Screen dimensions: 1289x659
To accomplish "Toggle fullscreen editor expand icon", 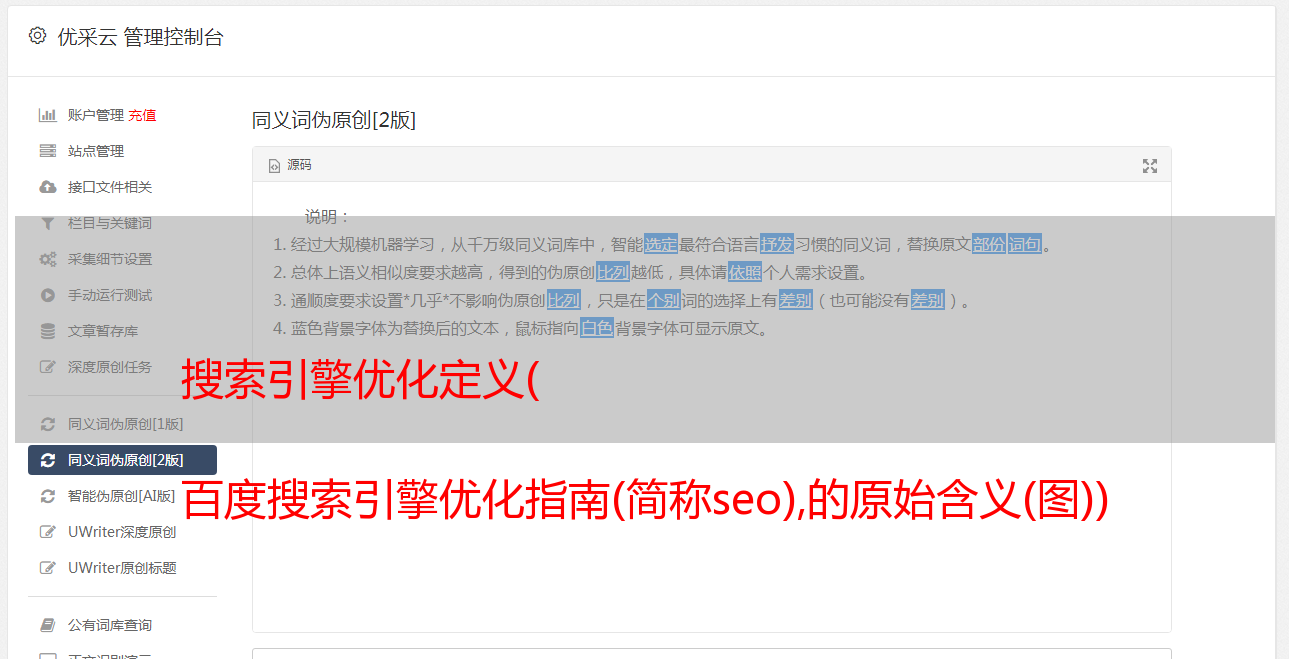I will tap(1150, 166).
